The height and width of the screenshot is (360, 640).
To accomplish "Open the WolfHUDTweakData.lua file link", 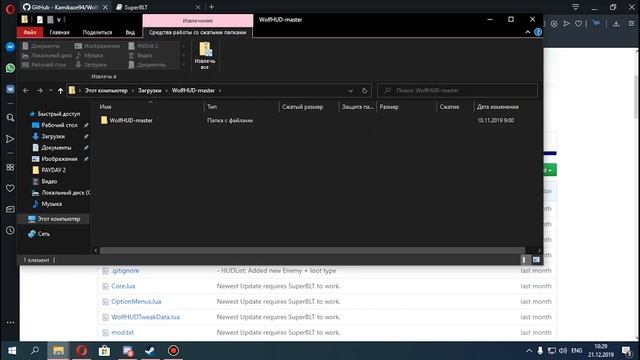I will pyautogui.click(x=145, y=317).
